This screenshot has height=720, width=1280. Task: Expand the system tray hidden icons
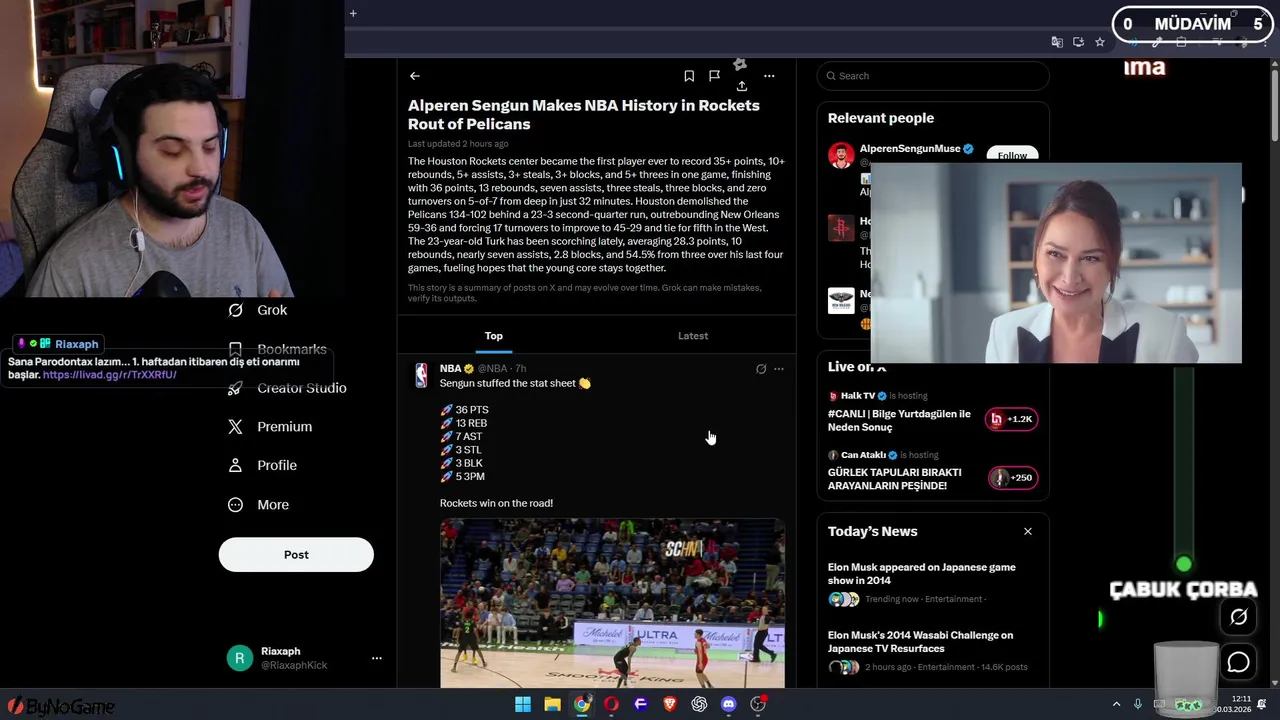pos(1116,704)
